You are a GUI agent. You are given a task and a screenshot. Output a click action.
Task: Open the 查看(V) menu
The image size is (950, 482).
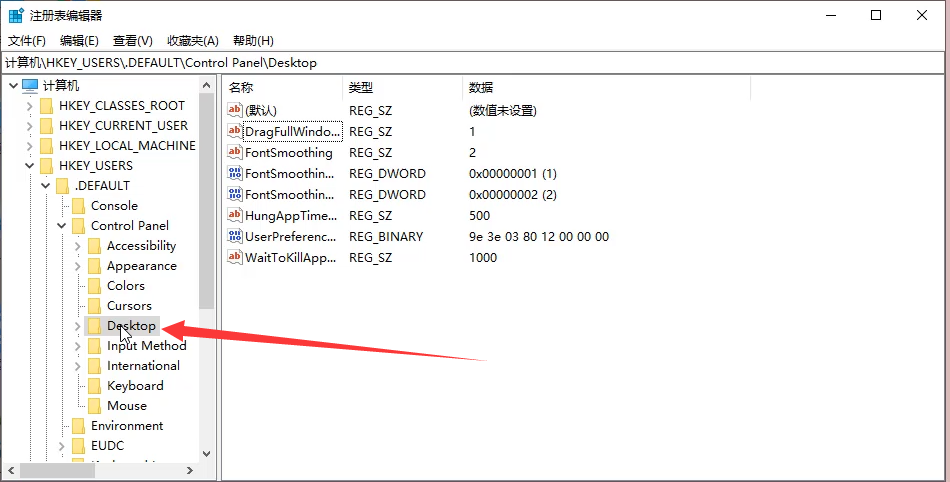(133, 41)
